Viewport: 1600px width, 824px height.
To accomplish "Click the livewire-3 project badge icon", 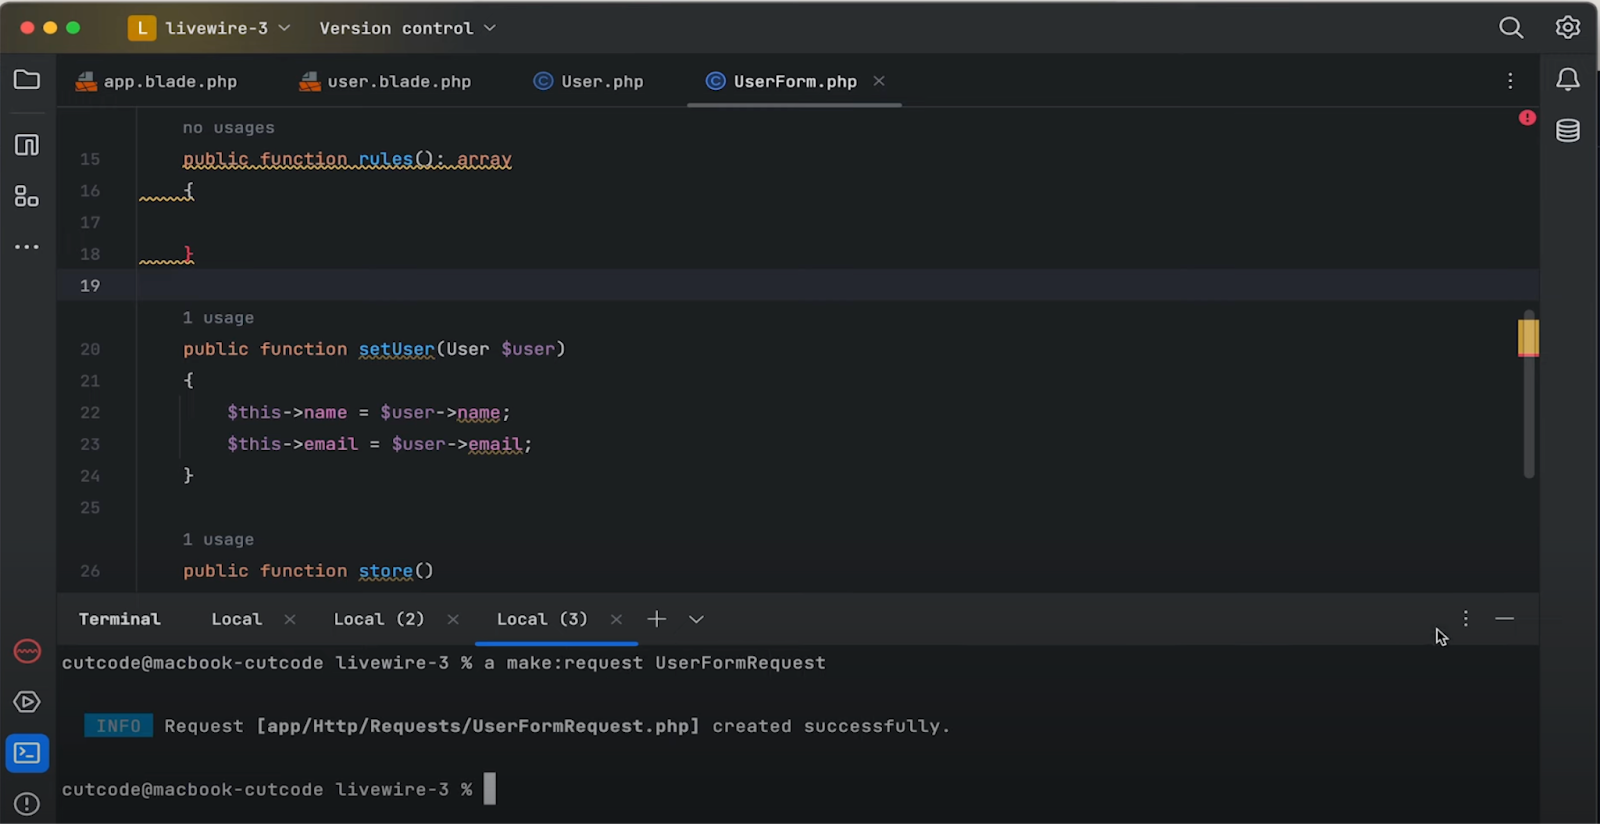I will [142, 28].
